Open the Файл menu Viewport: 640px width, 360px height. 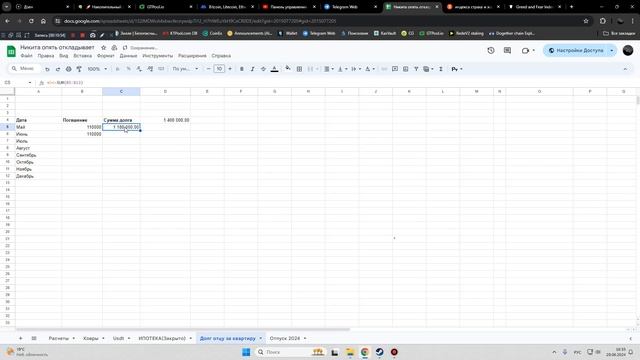27,56
